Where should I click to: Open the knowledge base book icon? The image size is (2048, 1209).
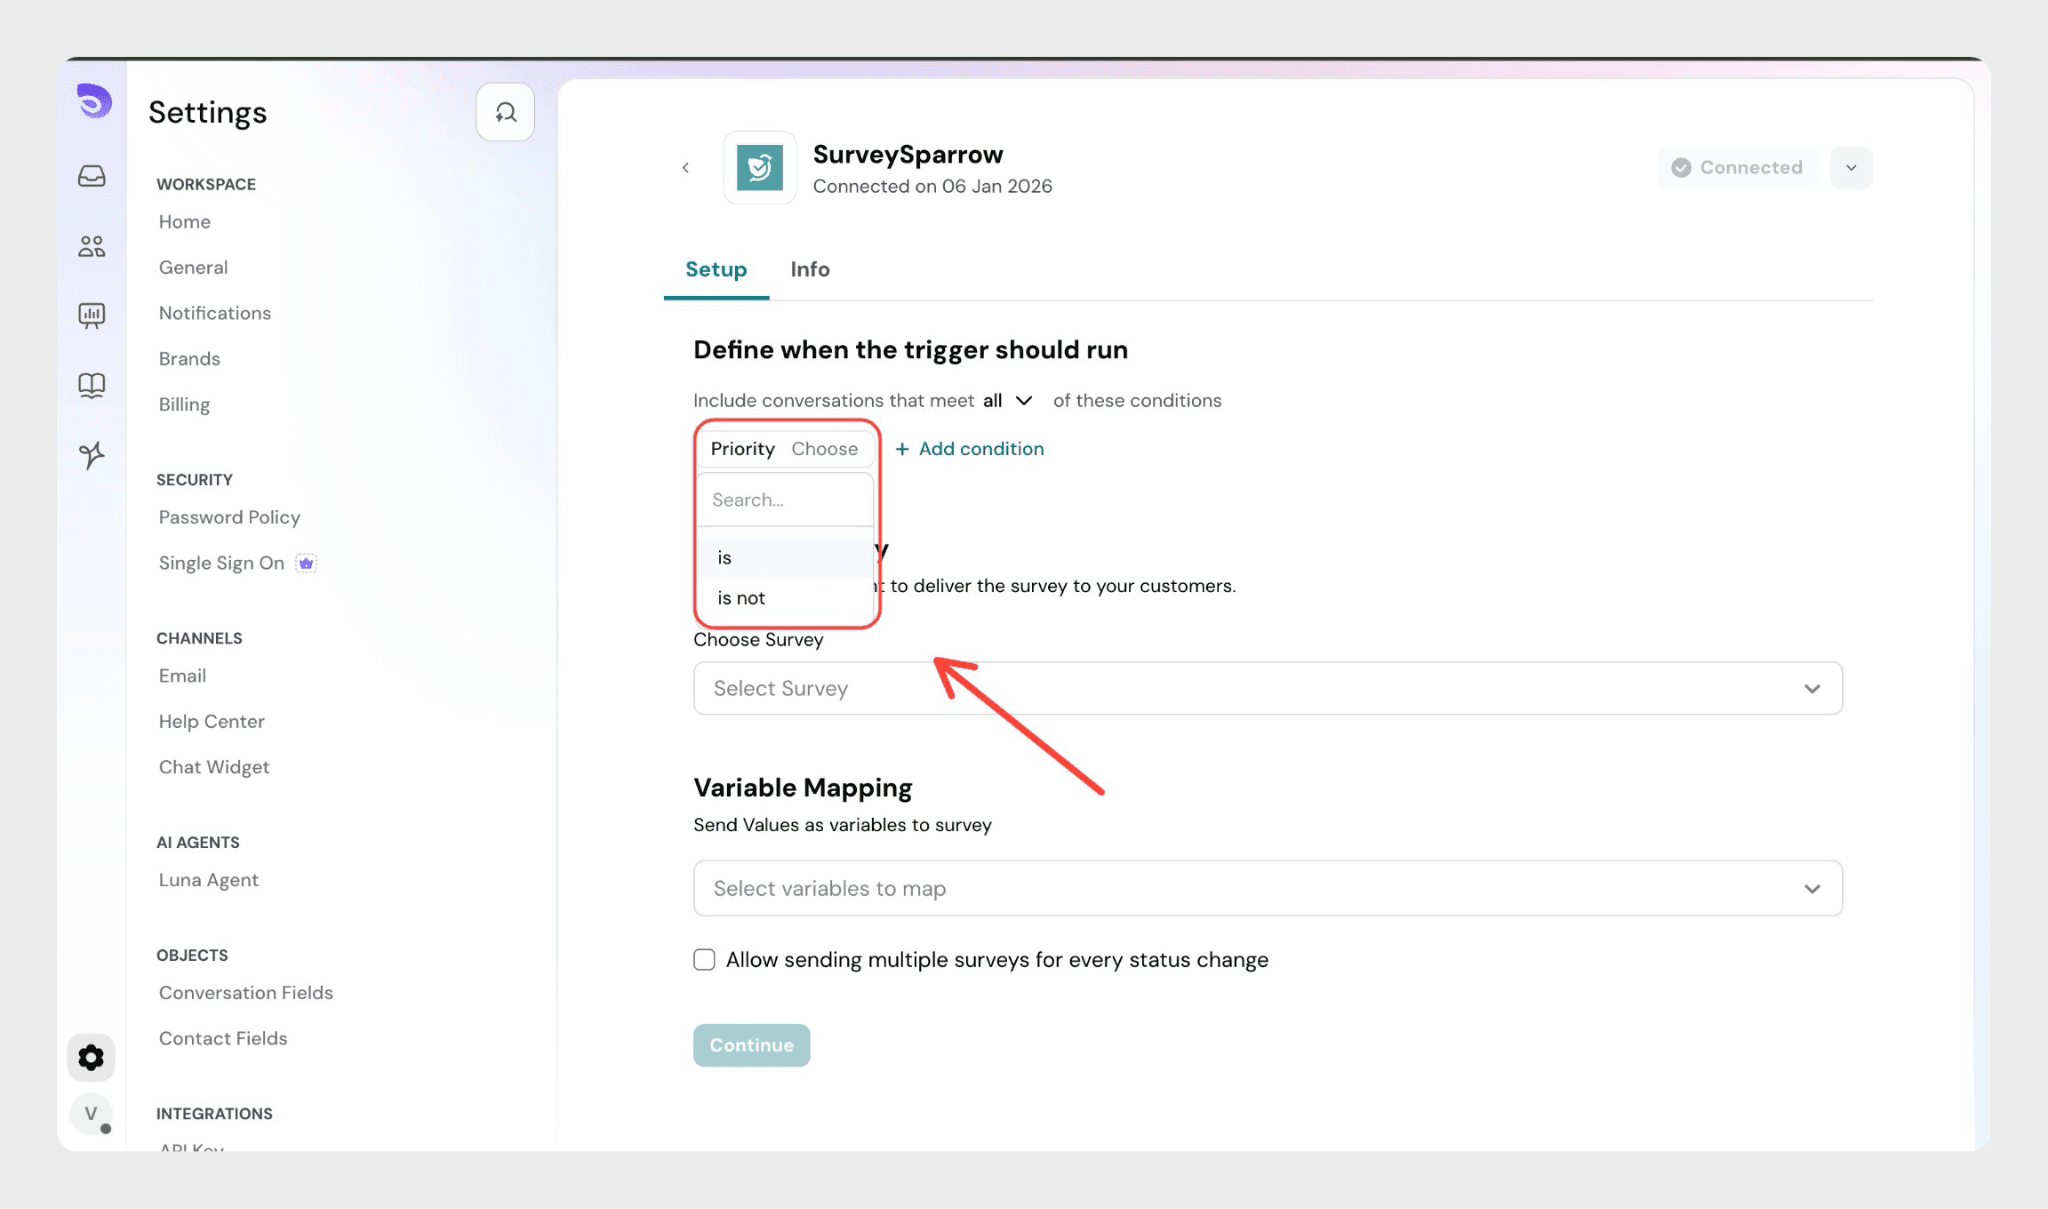92,386
